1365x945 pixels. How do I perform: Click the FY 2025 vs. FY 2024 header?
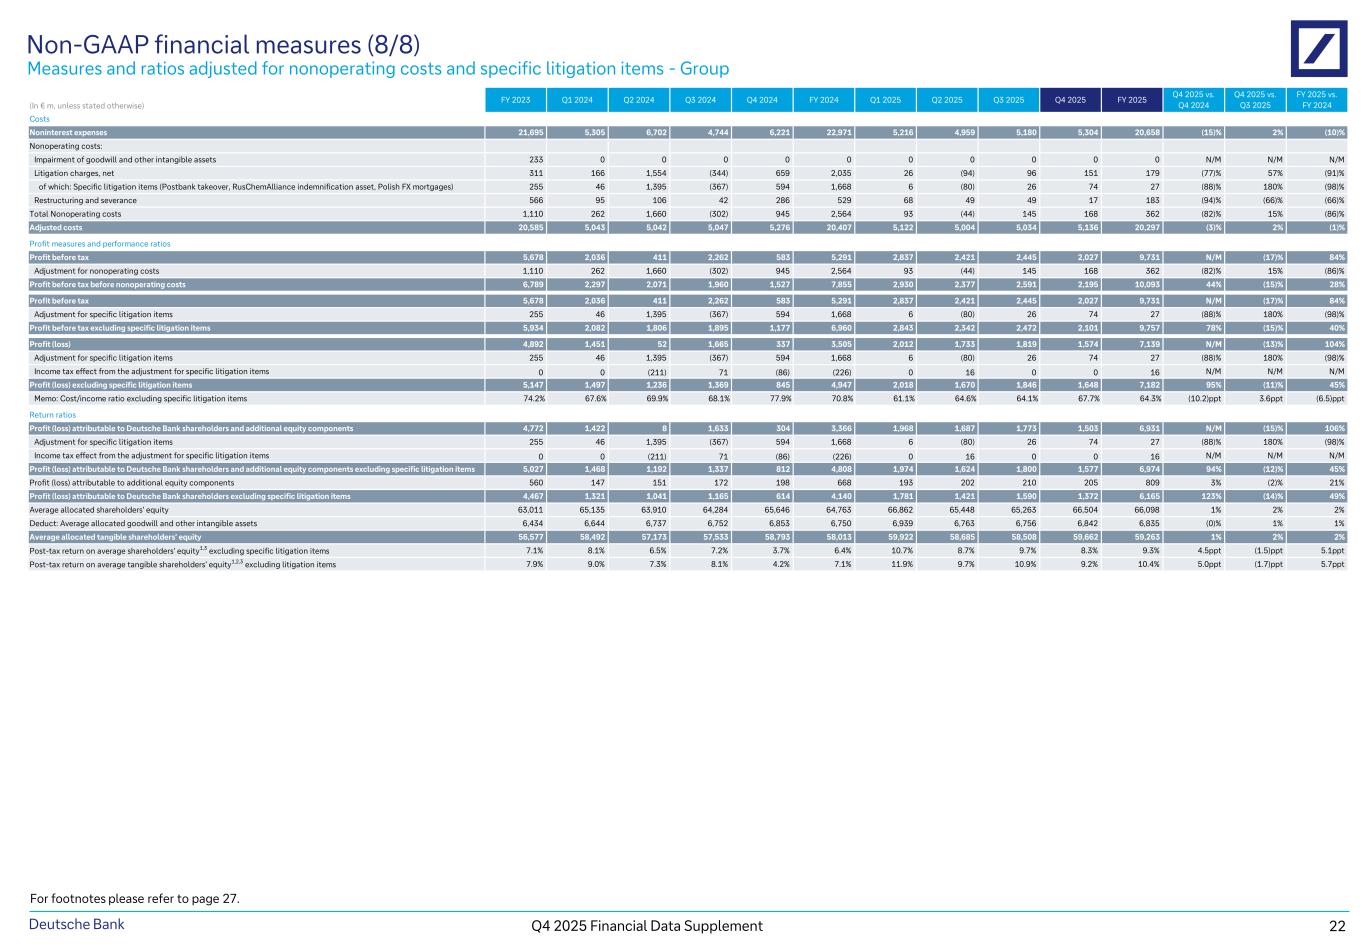point(1317,99)
